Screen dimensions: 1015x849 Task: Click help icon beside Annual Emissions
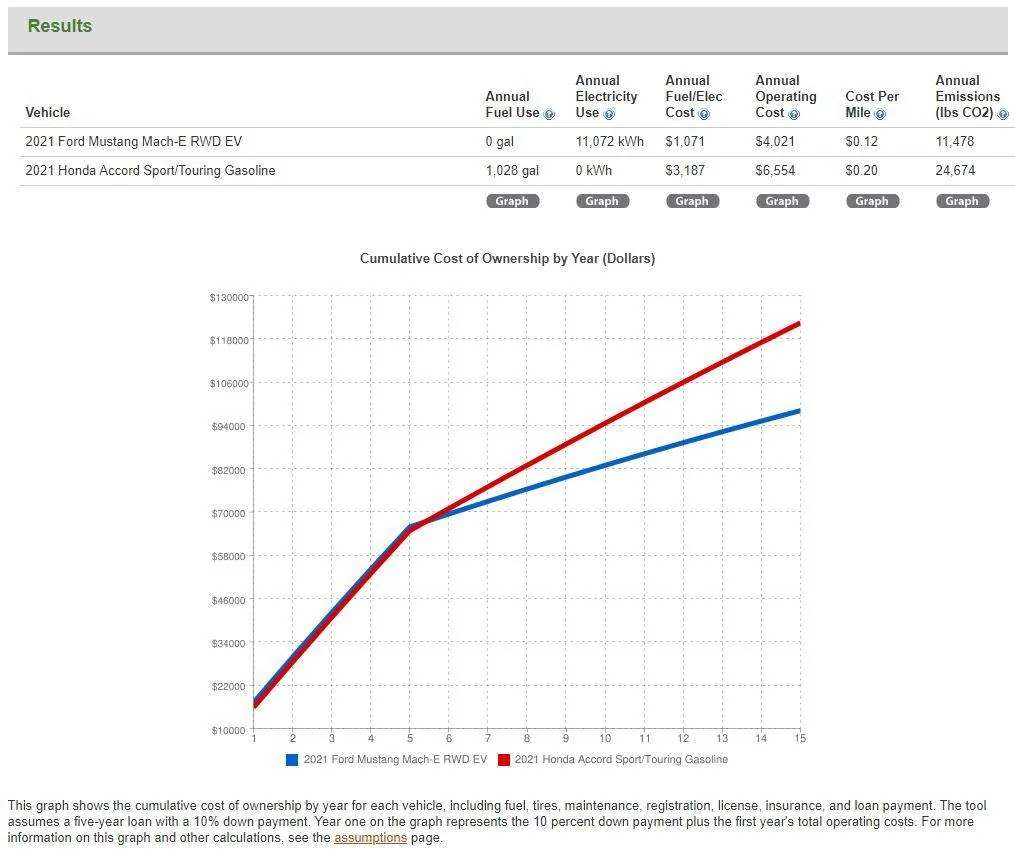(1003, 115)
